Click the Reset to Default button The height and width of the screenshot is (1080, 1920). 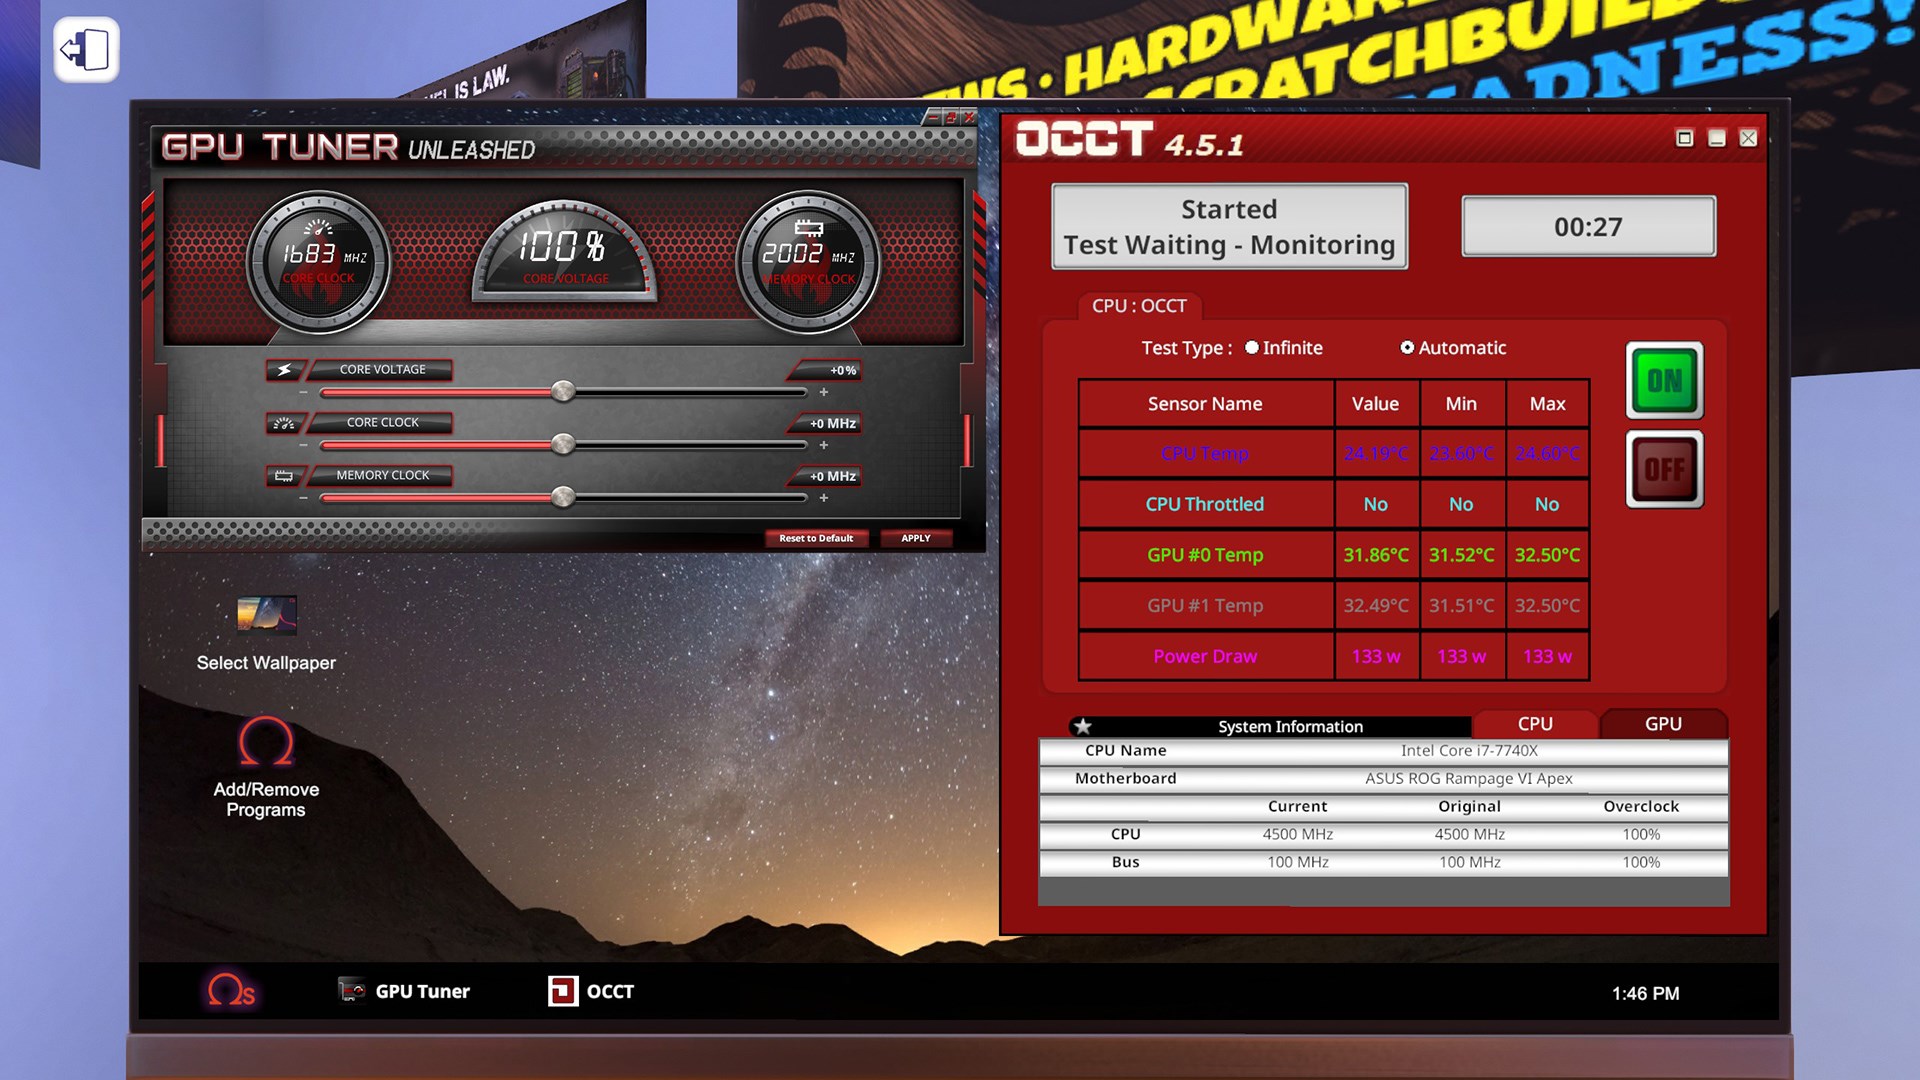pyautogui.click(x=815, y=538)
